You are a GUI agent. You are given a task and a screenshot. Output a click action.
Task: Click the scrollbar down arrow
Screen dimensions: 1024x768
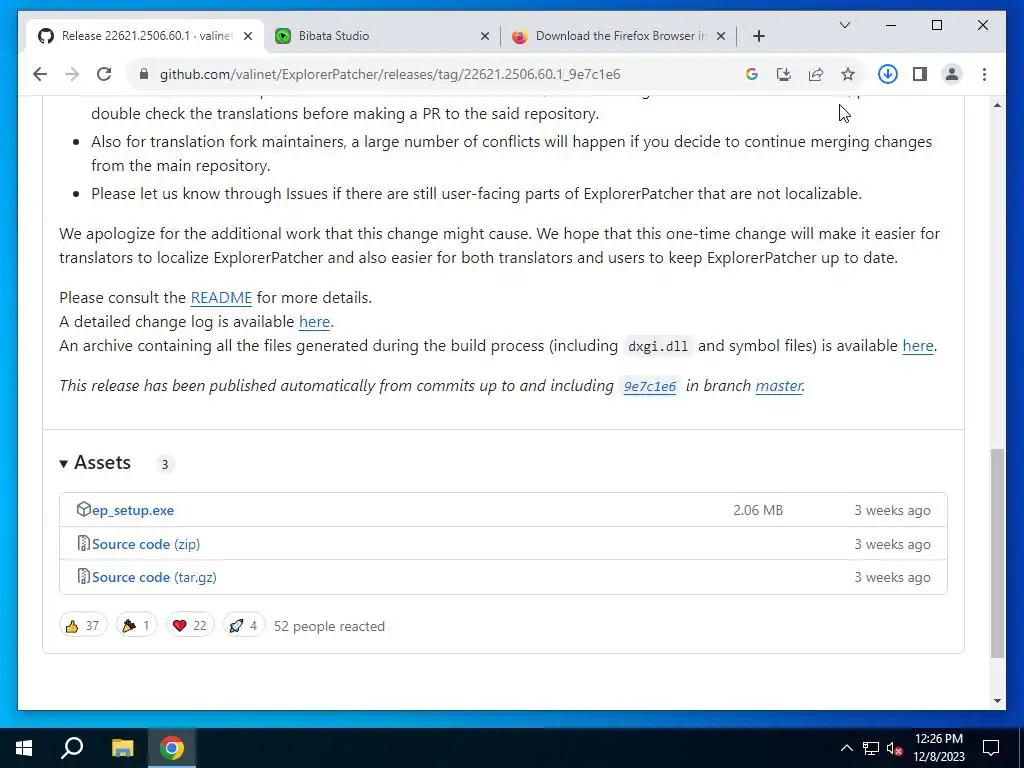pyautogui.click(x=997, y=701)
